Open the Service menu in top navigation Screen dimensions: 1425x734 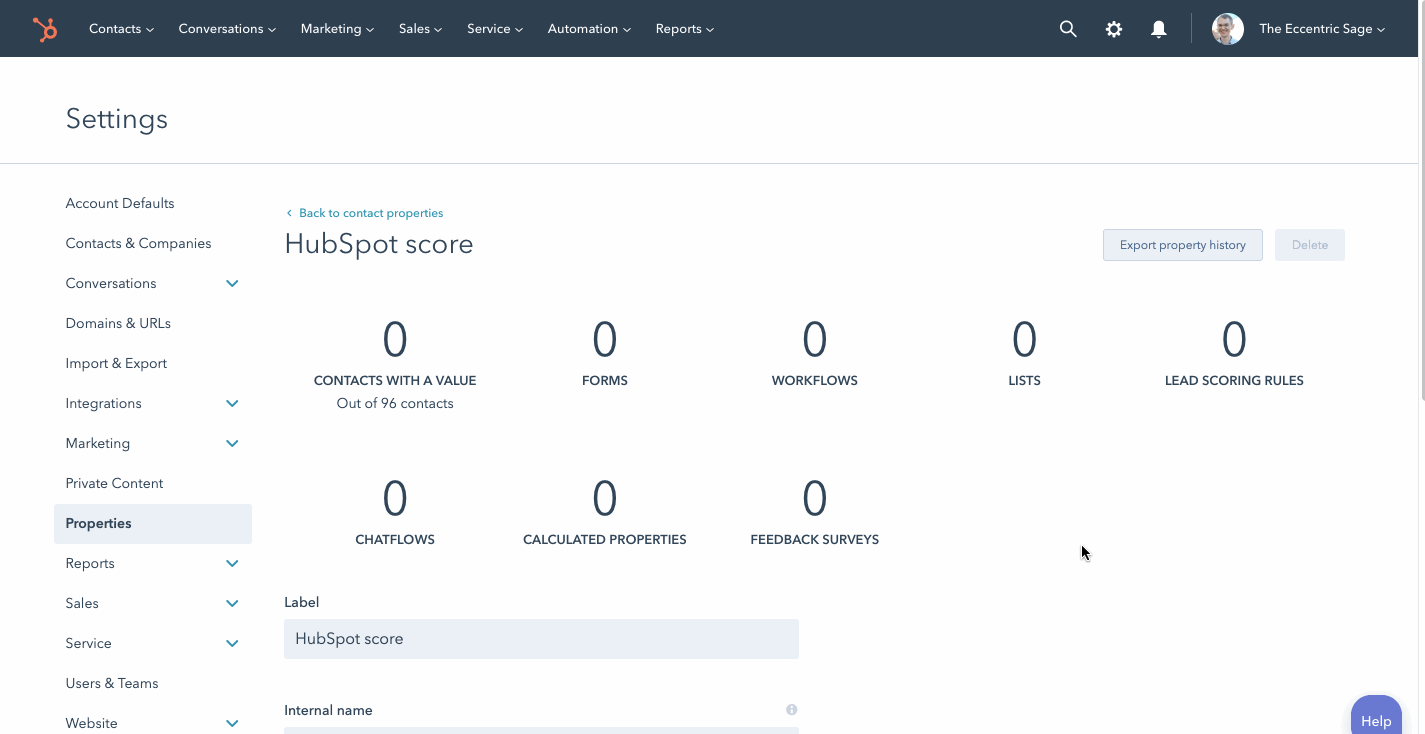[494, 28]
